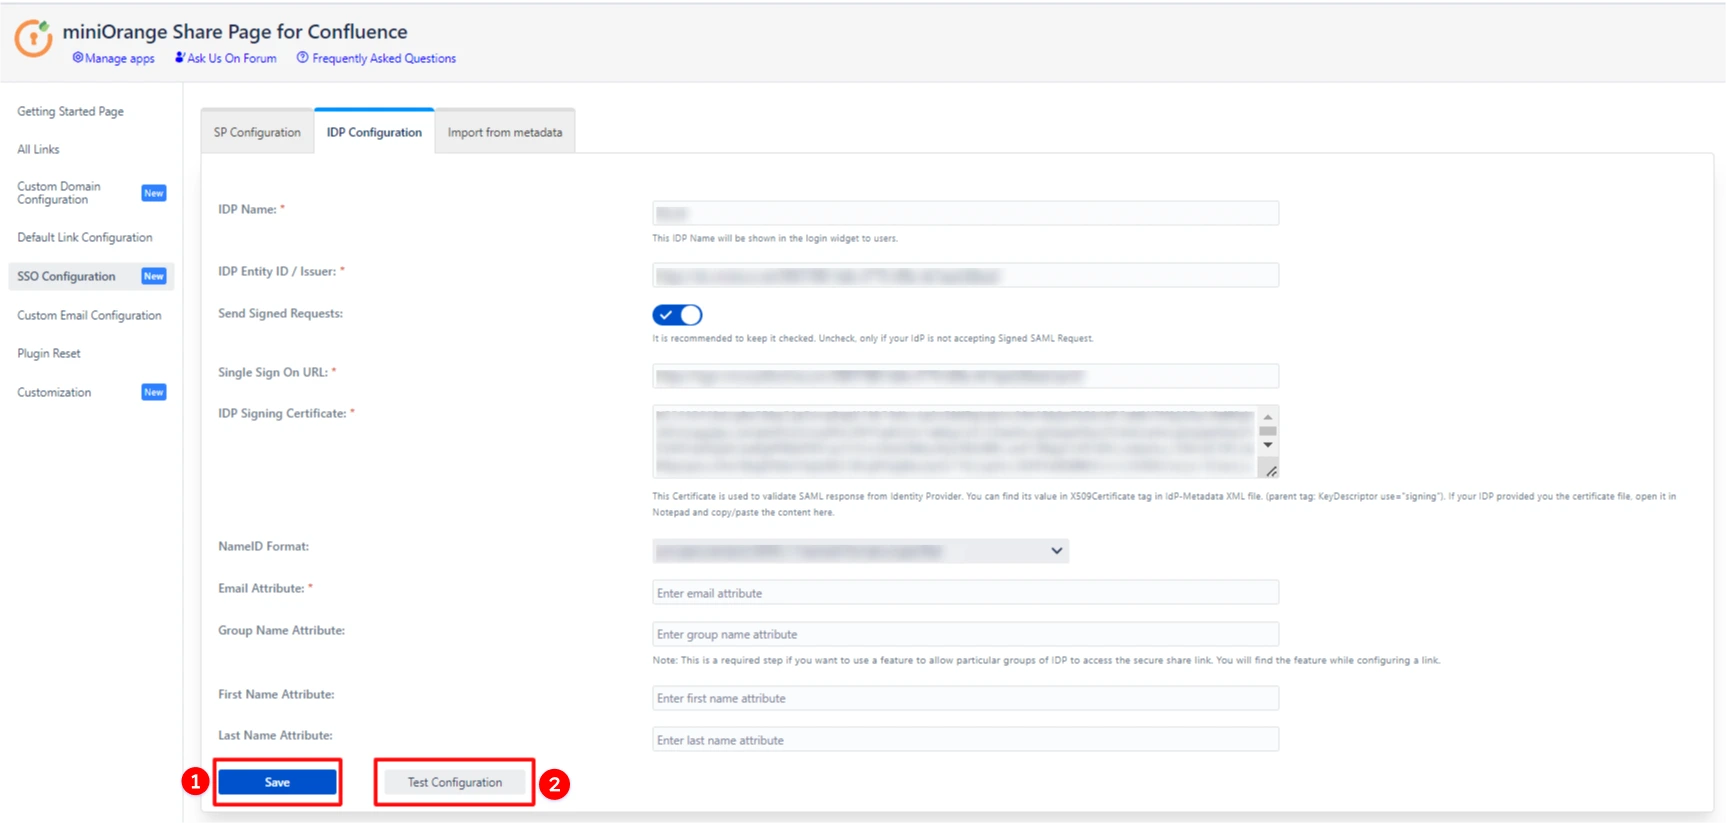Image resolution: width=1726 pixels, height=823 pixels.
Task: Click the Test Configuration button
Action: [455, 783]
